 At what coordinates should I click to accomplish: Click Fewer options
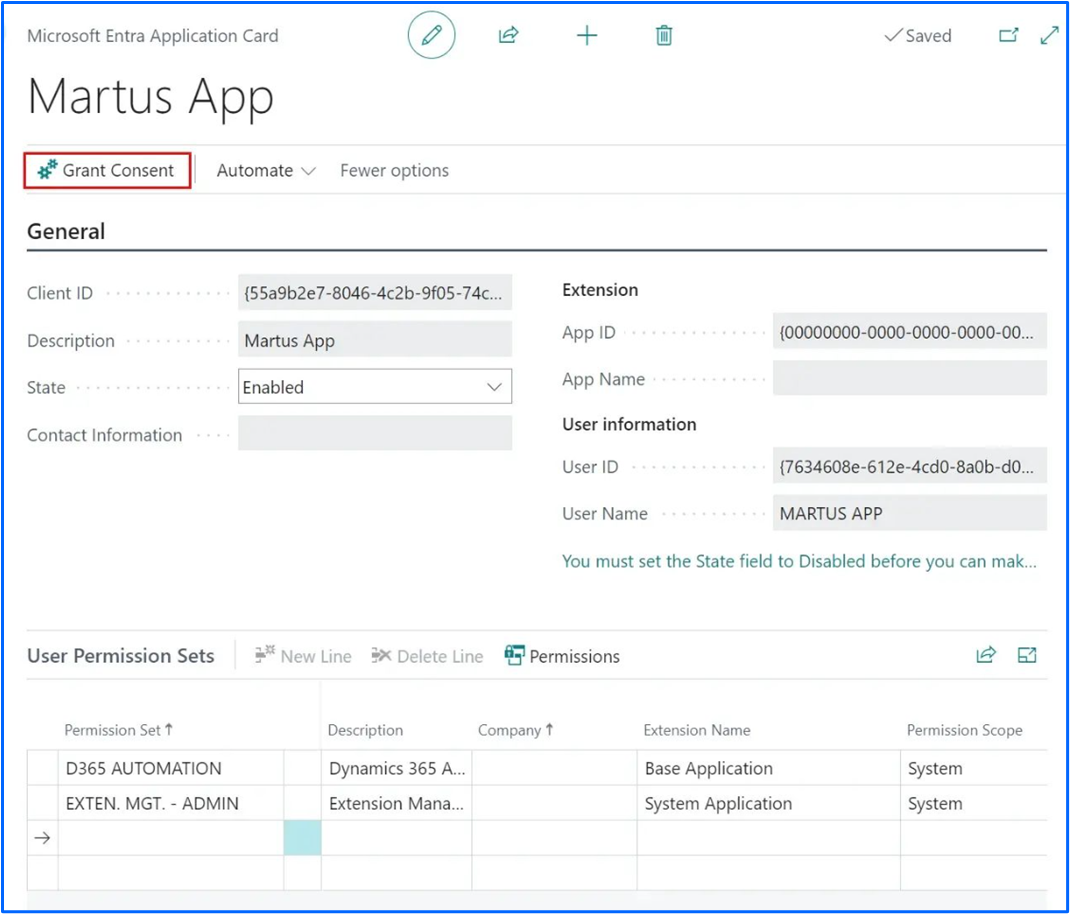click(394, 171)
